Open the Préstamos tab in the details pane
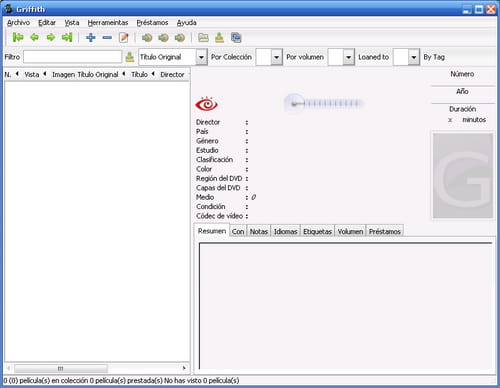Screen dimensions: 500x388 pyautogui.click(x=384, y=231)
